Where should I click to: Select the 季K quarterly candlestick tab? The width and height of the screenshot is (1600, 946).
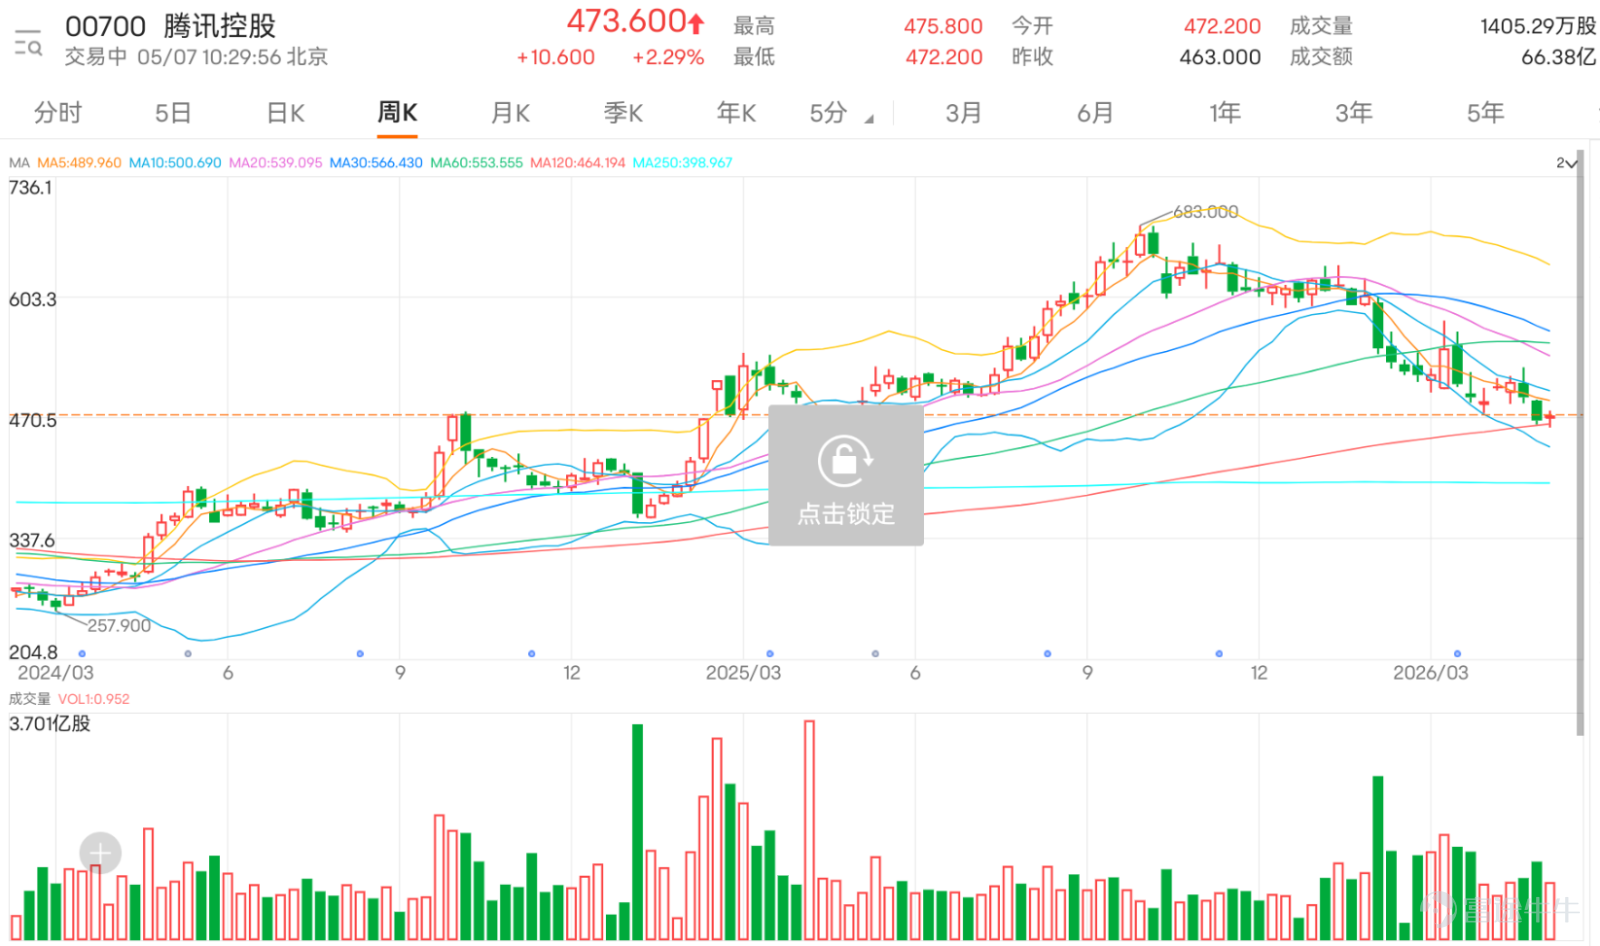click(623, 113)
